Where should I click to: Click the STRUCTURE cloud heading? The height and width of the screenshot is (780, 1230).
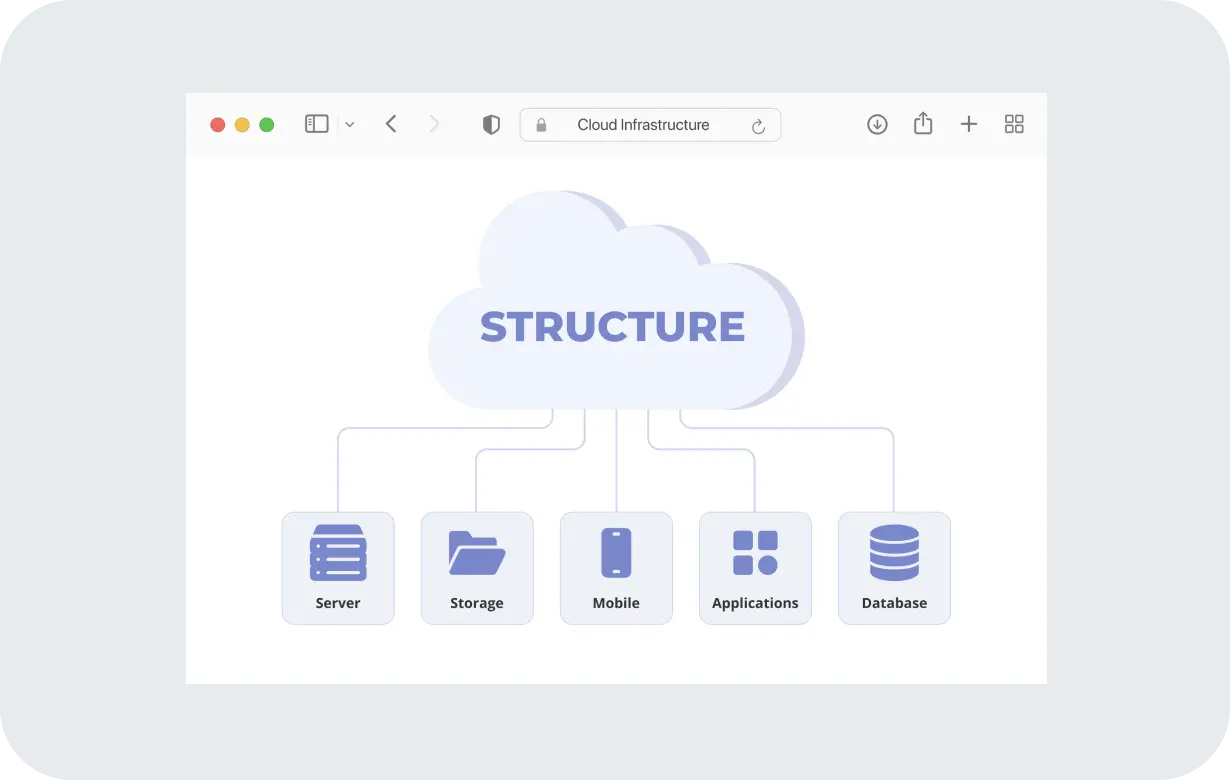point(613,327)
